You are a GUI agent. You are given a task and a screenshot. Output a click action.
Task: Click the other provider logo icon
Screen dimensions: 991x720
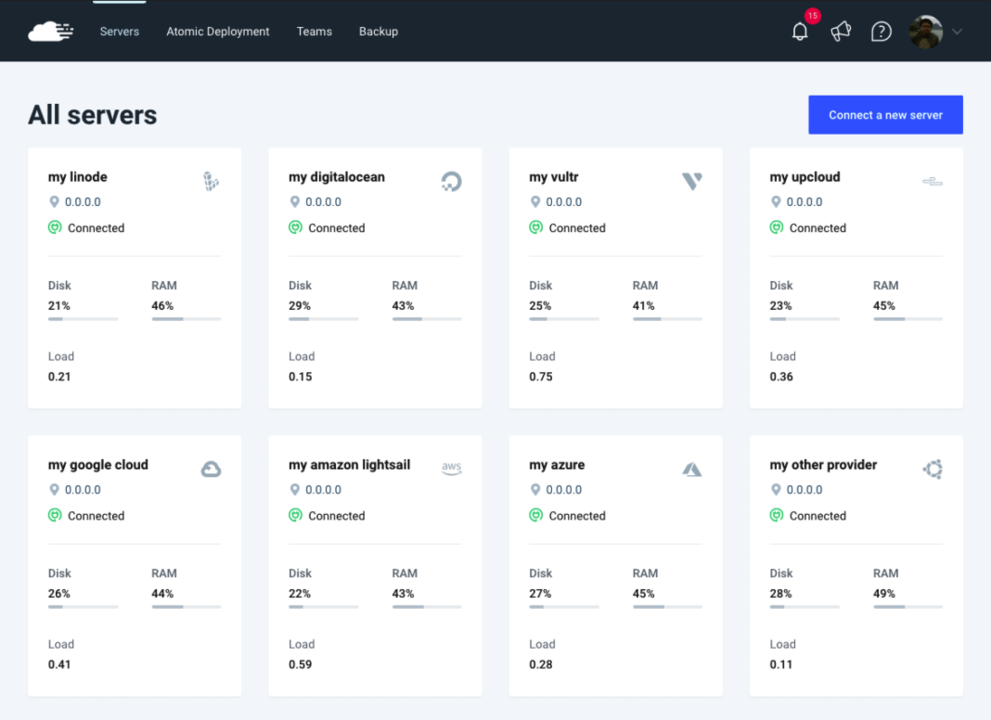pos(932,468)
